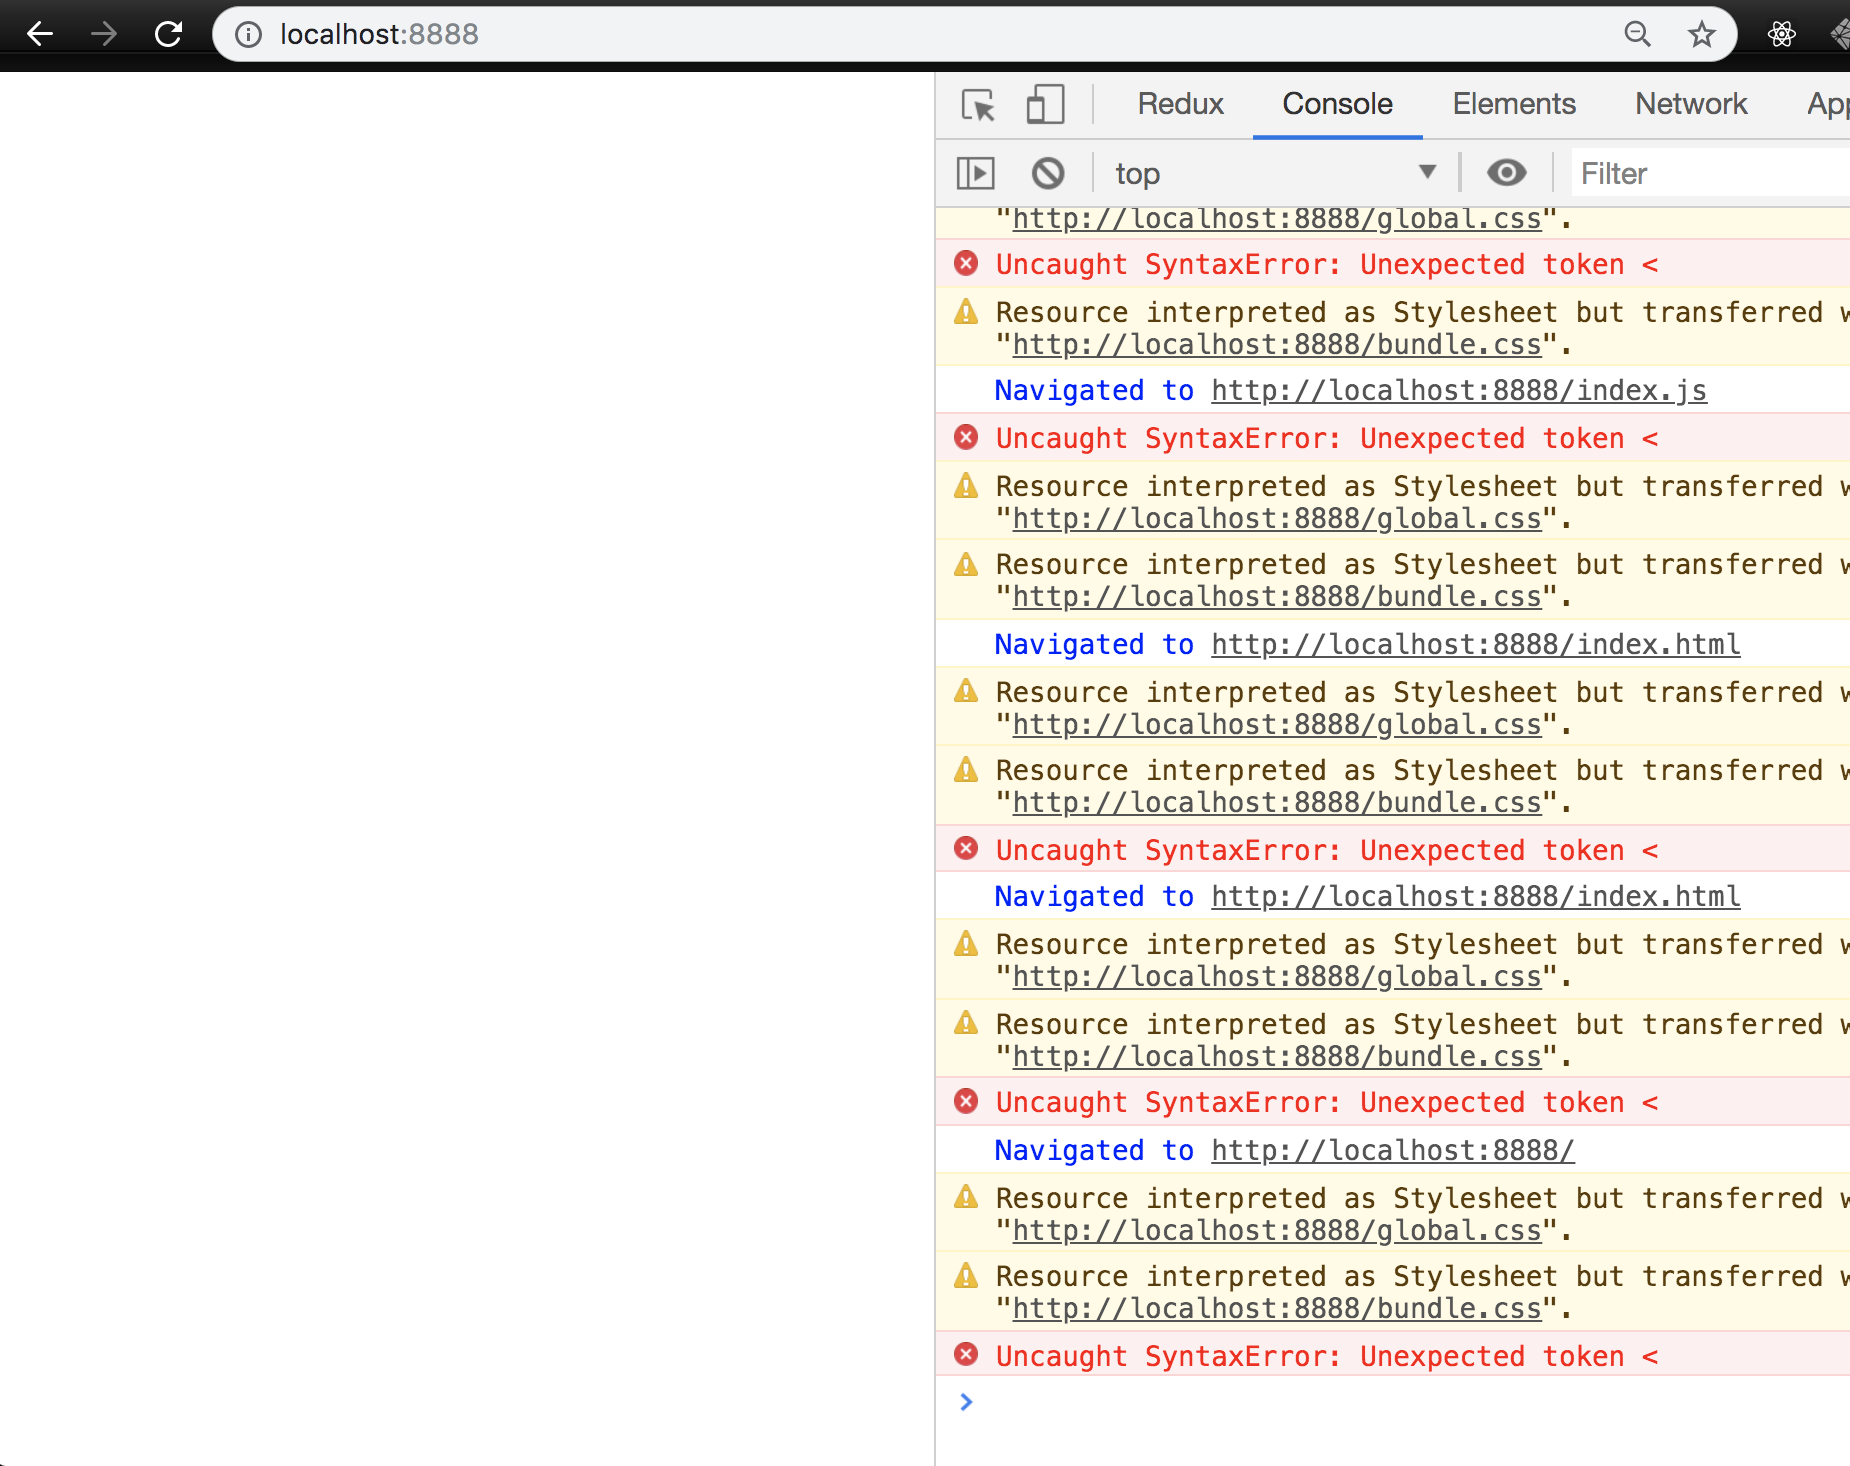Click the bundle.css link just above the console prompt
Screen dimensions: 1850x1466
[1277, 1308]
